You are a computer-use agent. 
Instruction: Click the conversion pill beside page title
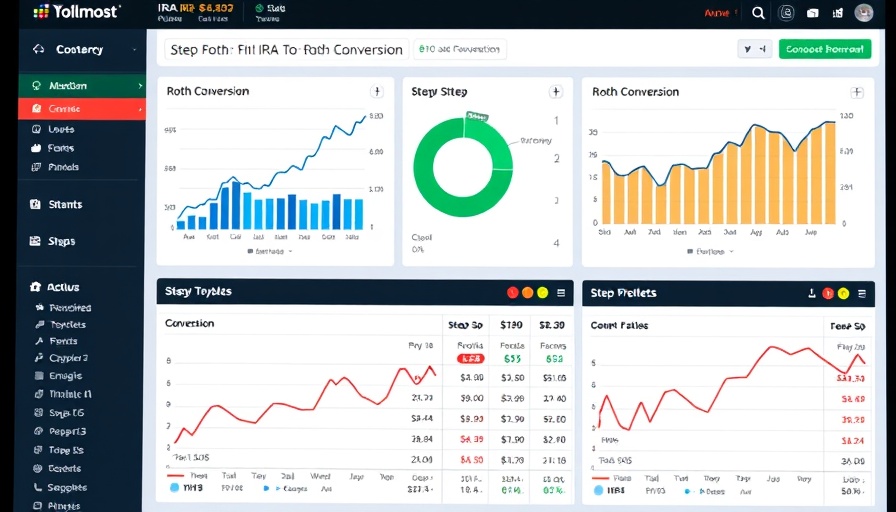coord(459,49)
